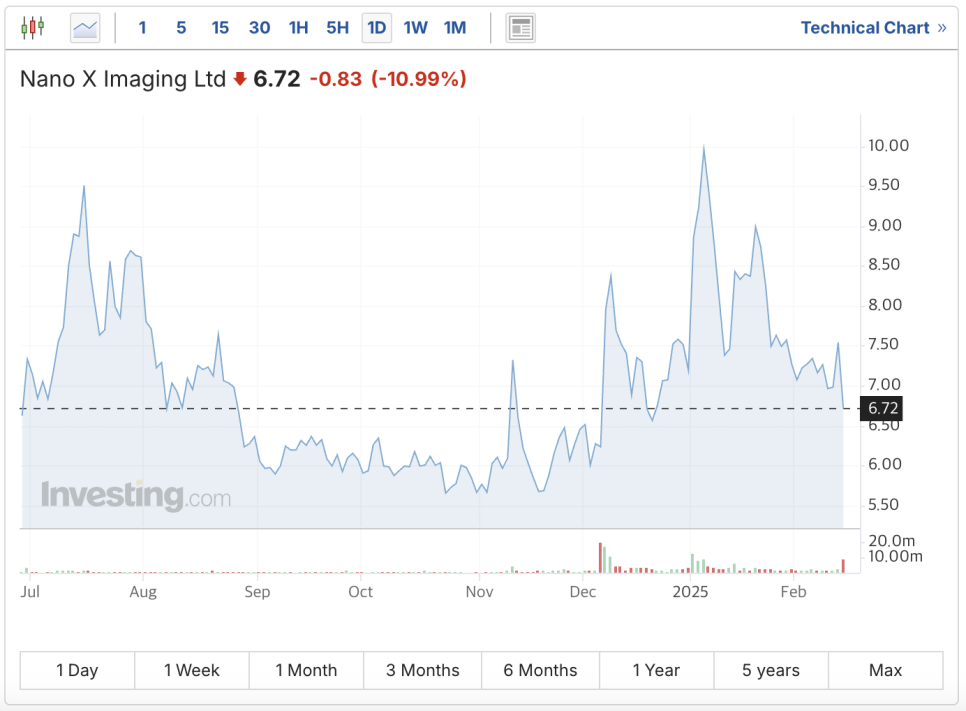
Task: Show the 6 Months range
Action: click(540, 670)
